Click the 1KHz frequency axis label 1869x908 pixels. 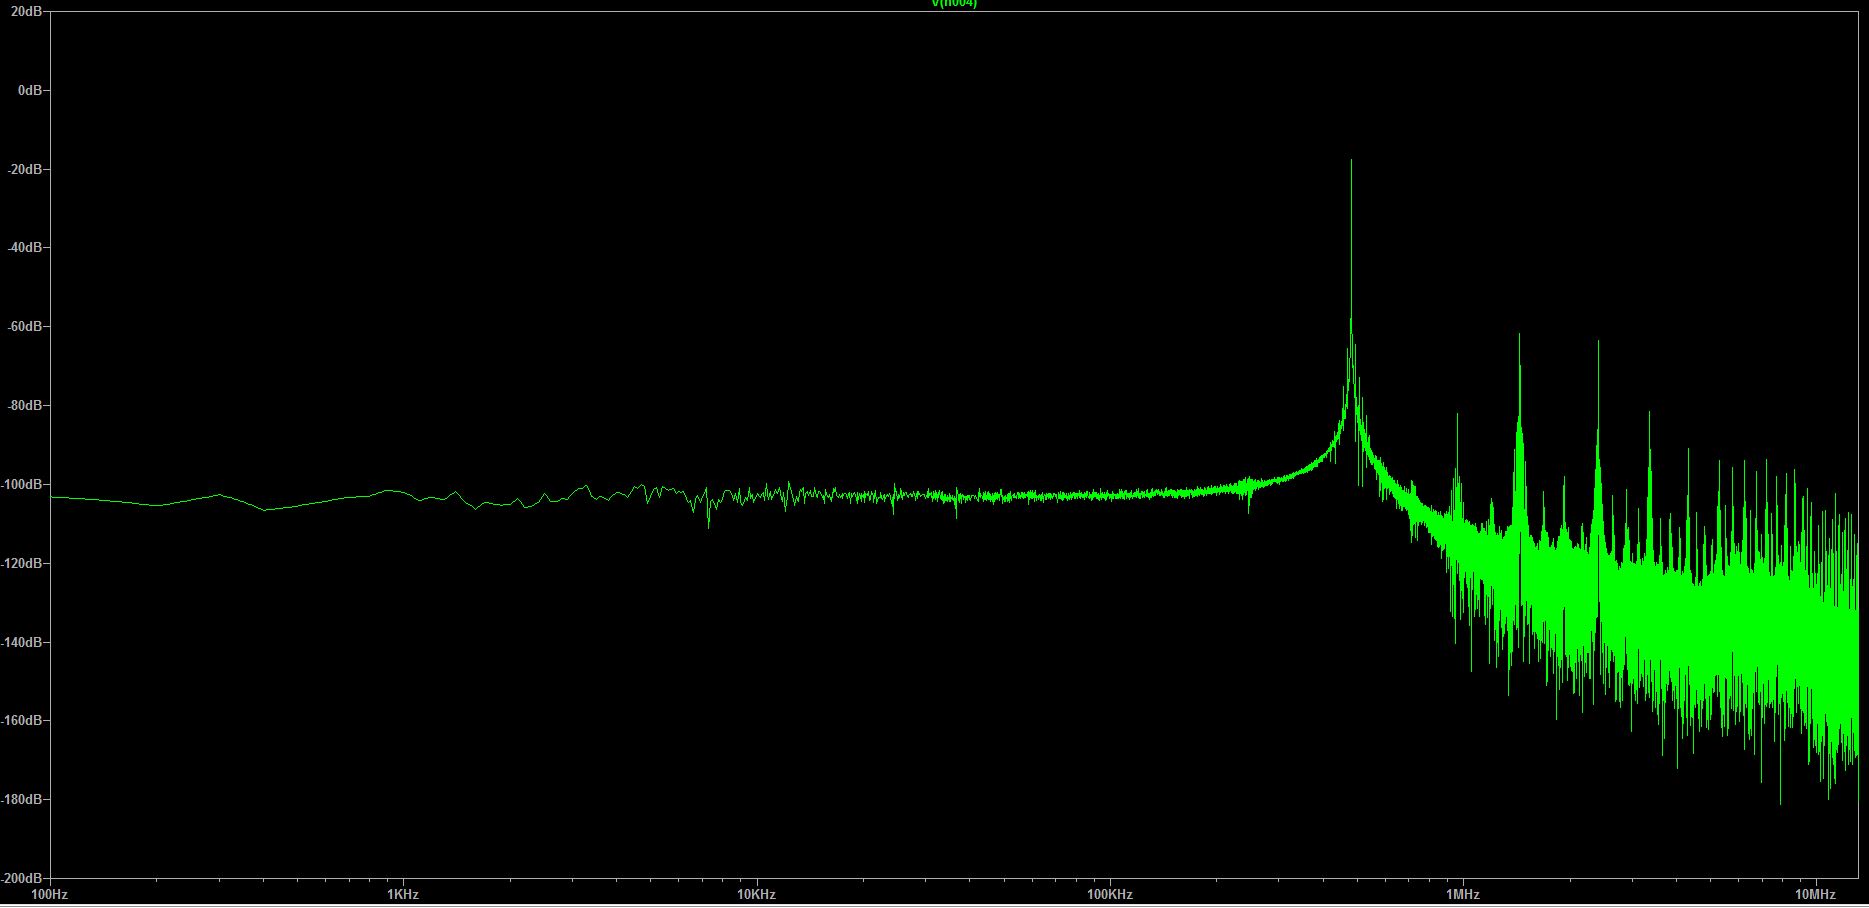tap(403, 895)
